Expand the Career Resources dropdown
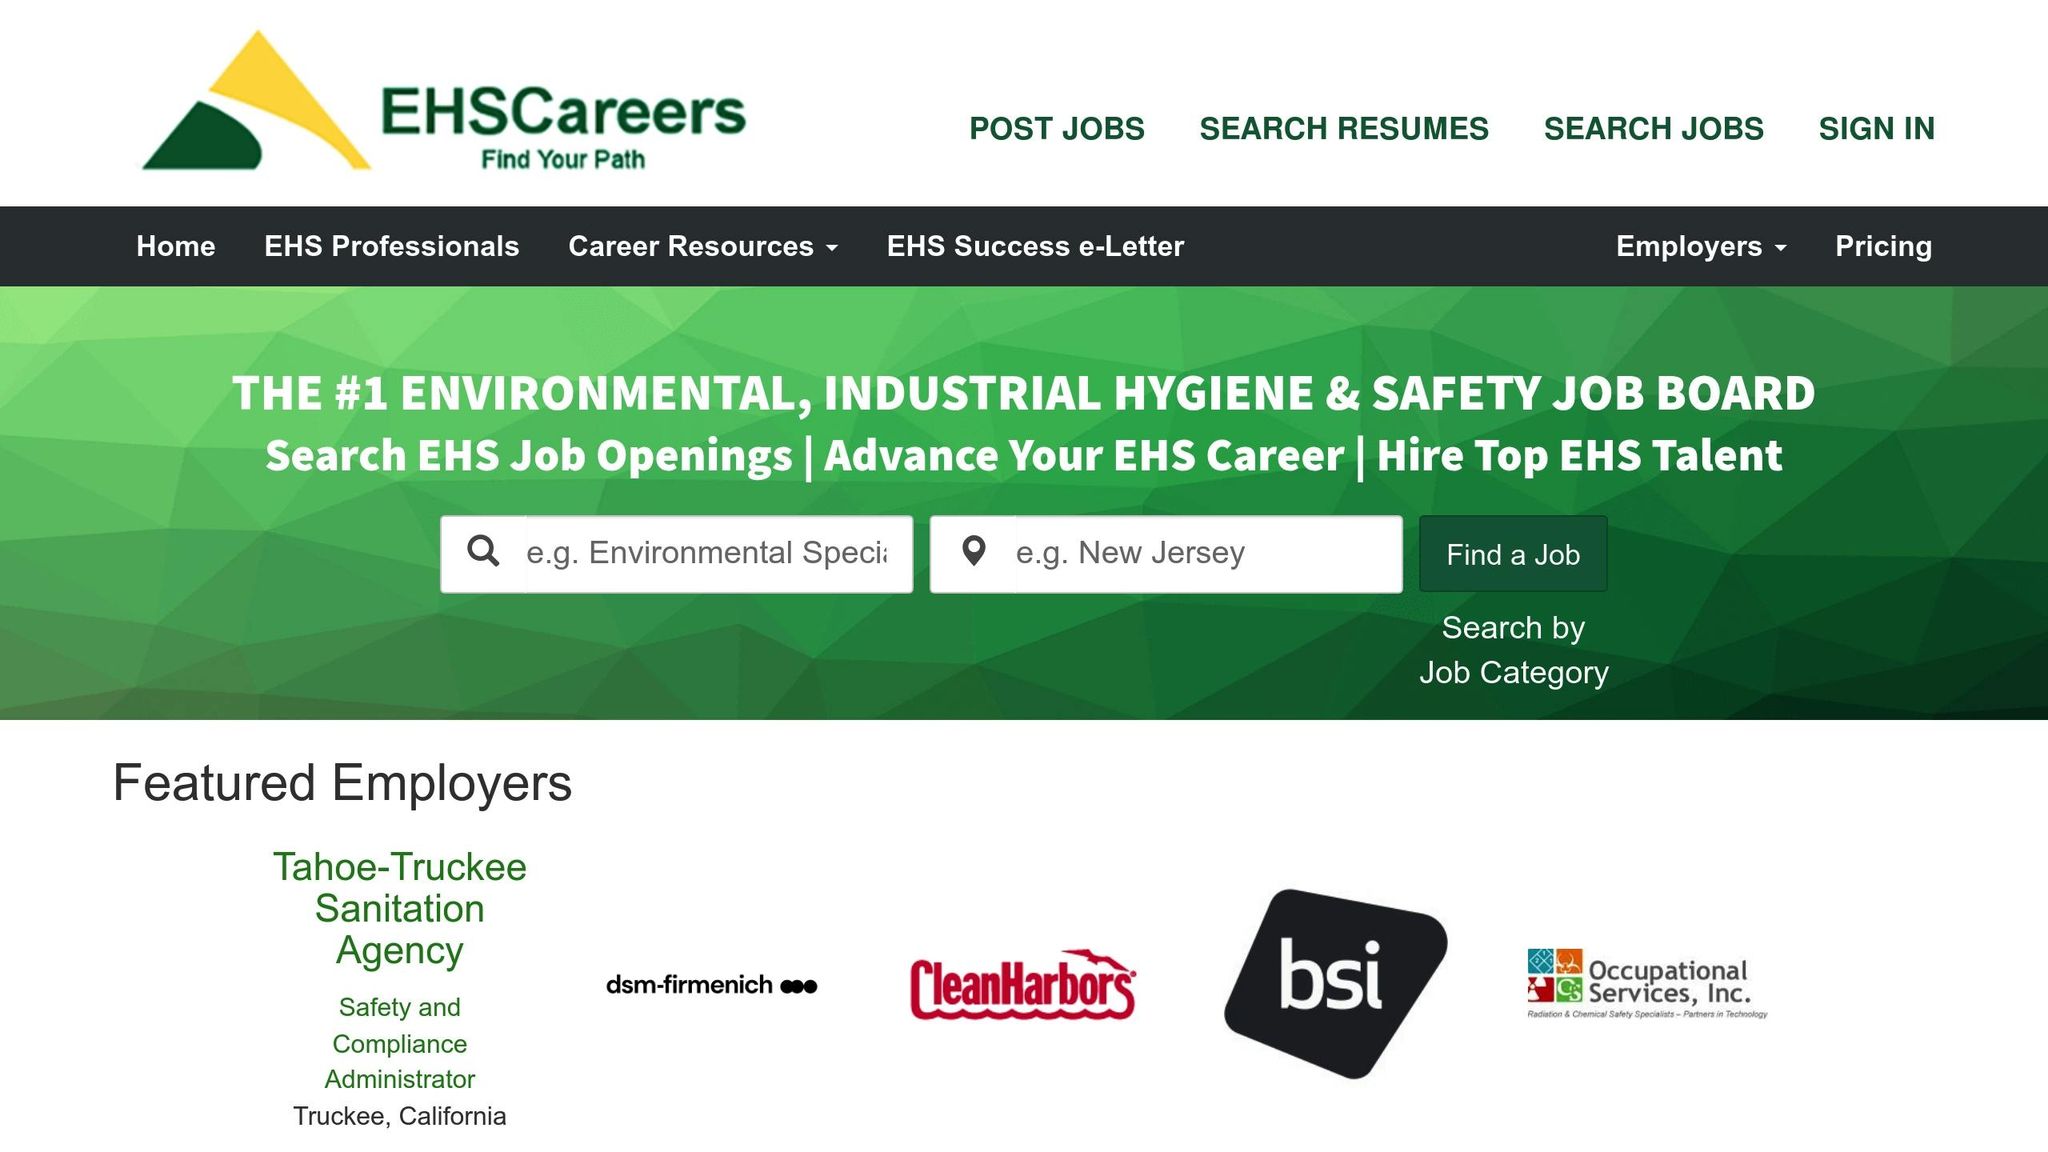Image resolution: width=2048 pixels, height=1152 pixels. 702,246
